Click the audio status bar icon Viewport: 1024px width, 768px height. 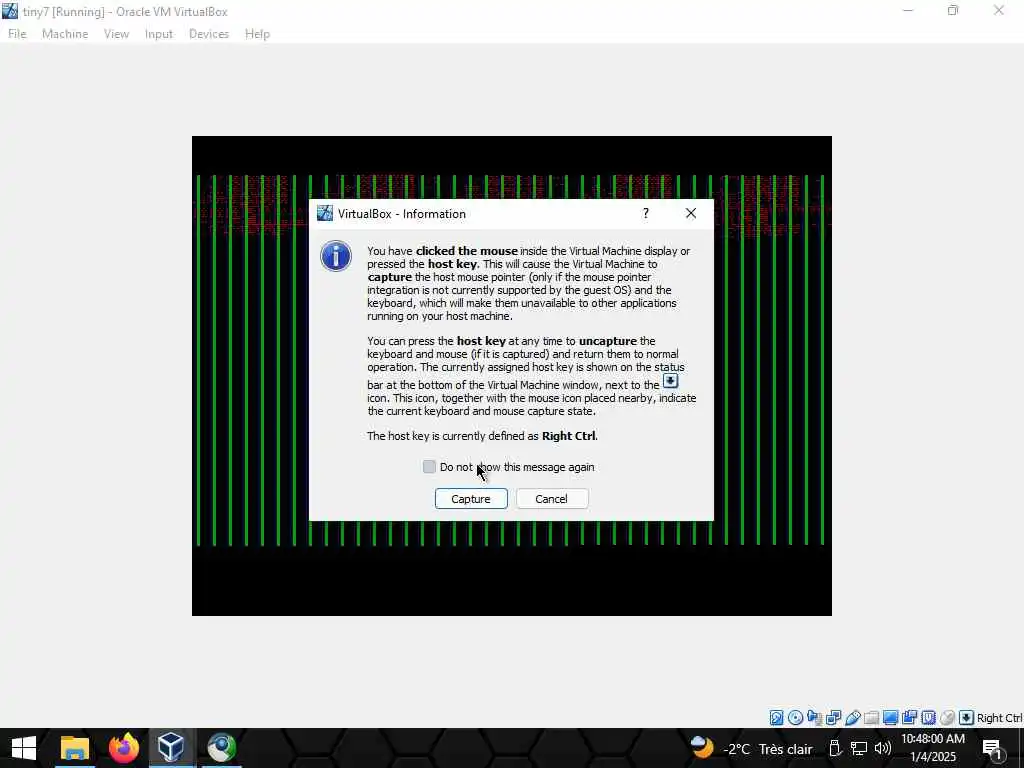pyautogui.click(x=814, y=718)
